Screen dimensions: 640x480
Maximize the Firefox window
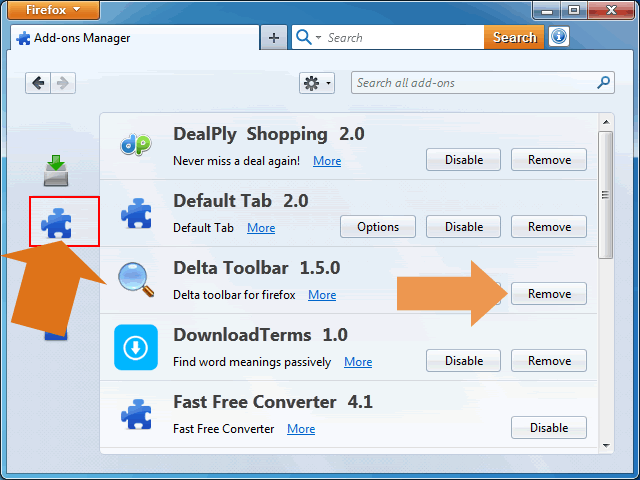click(574, 10)
